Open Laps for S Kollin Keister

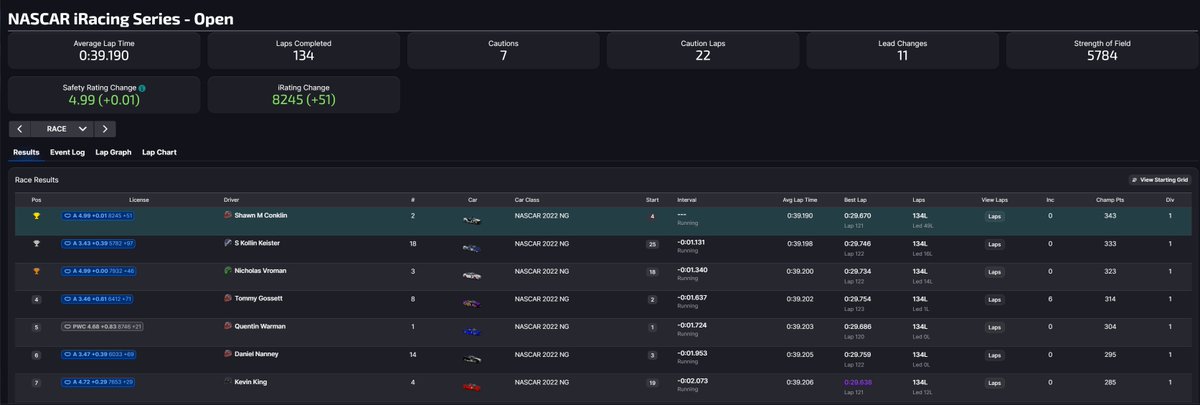994,244
